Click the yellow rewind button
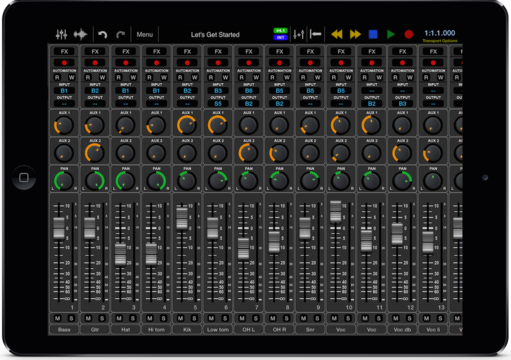 [x=337, y=34]
